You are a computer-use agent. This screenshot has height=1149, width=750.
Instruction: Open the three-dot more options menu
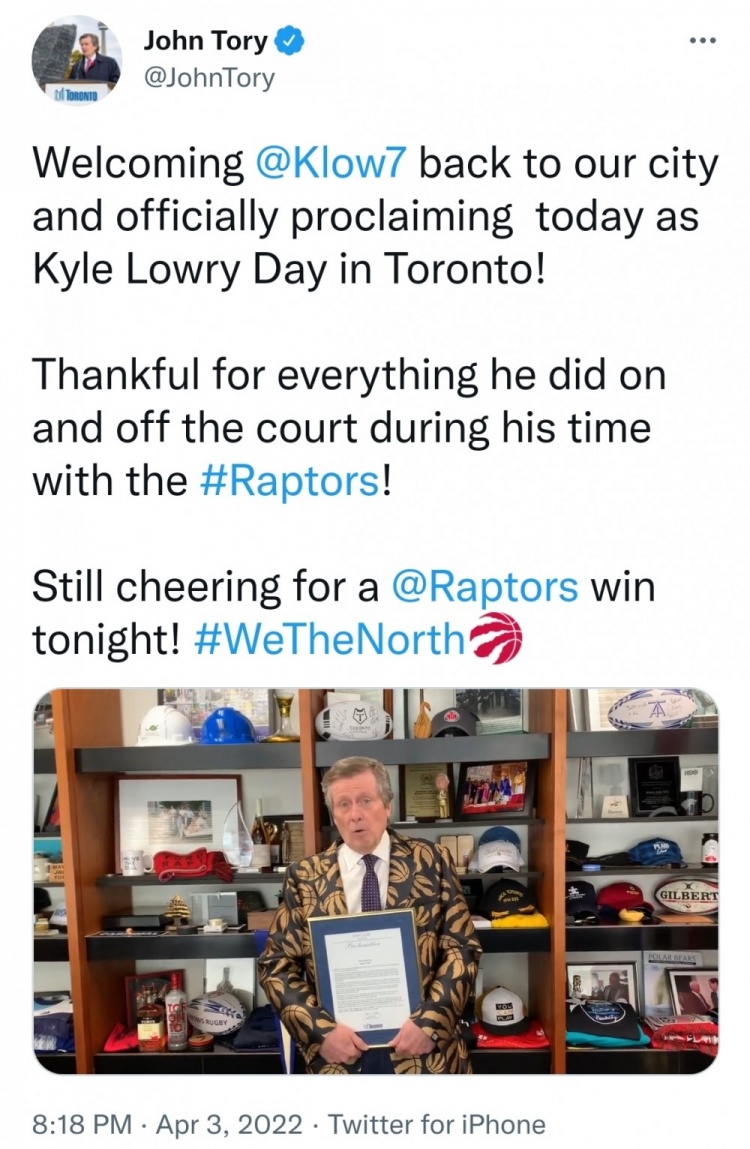(702, 39)
